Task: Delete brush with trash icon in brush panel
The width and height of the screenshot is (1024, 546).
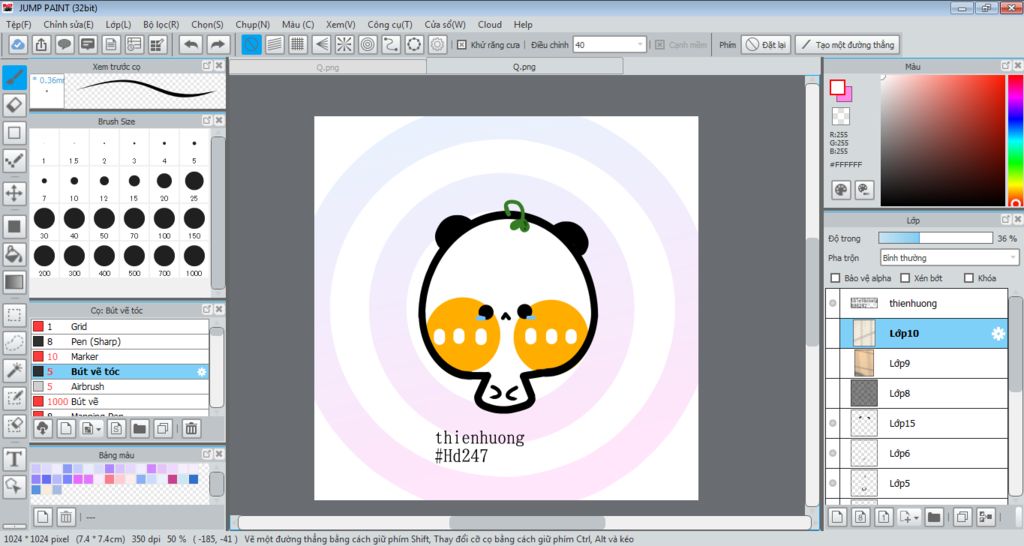Action: click(191, 428)
